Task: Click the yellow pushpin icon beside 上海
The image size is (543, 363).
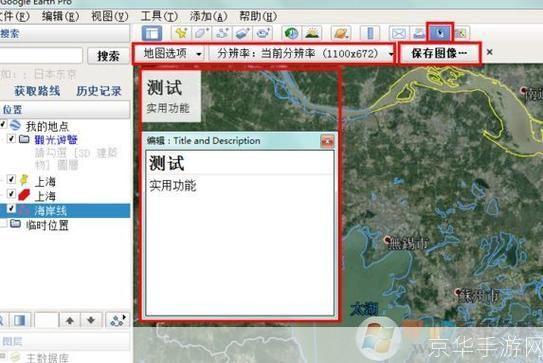Action: (x=24, y=180)
